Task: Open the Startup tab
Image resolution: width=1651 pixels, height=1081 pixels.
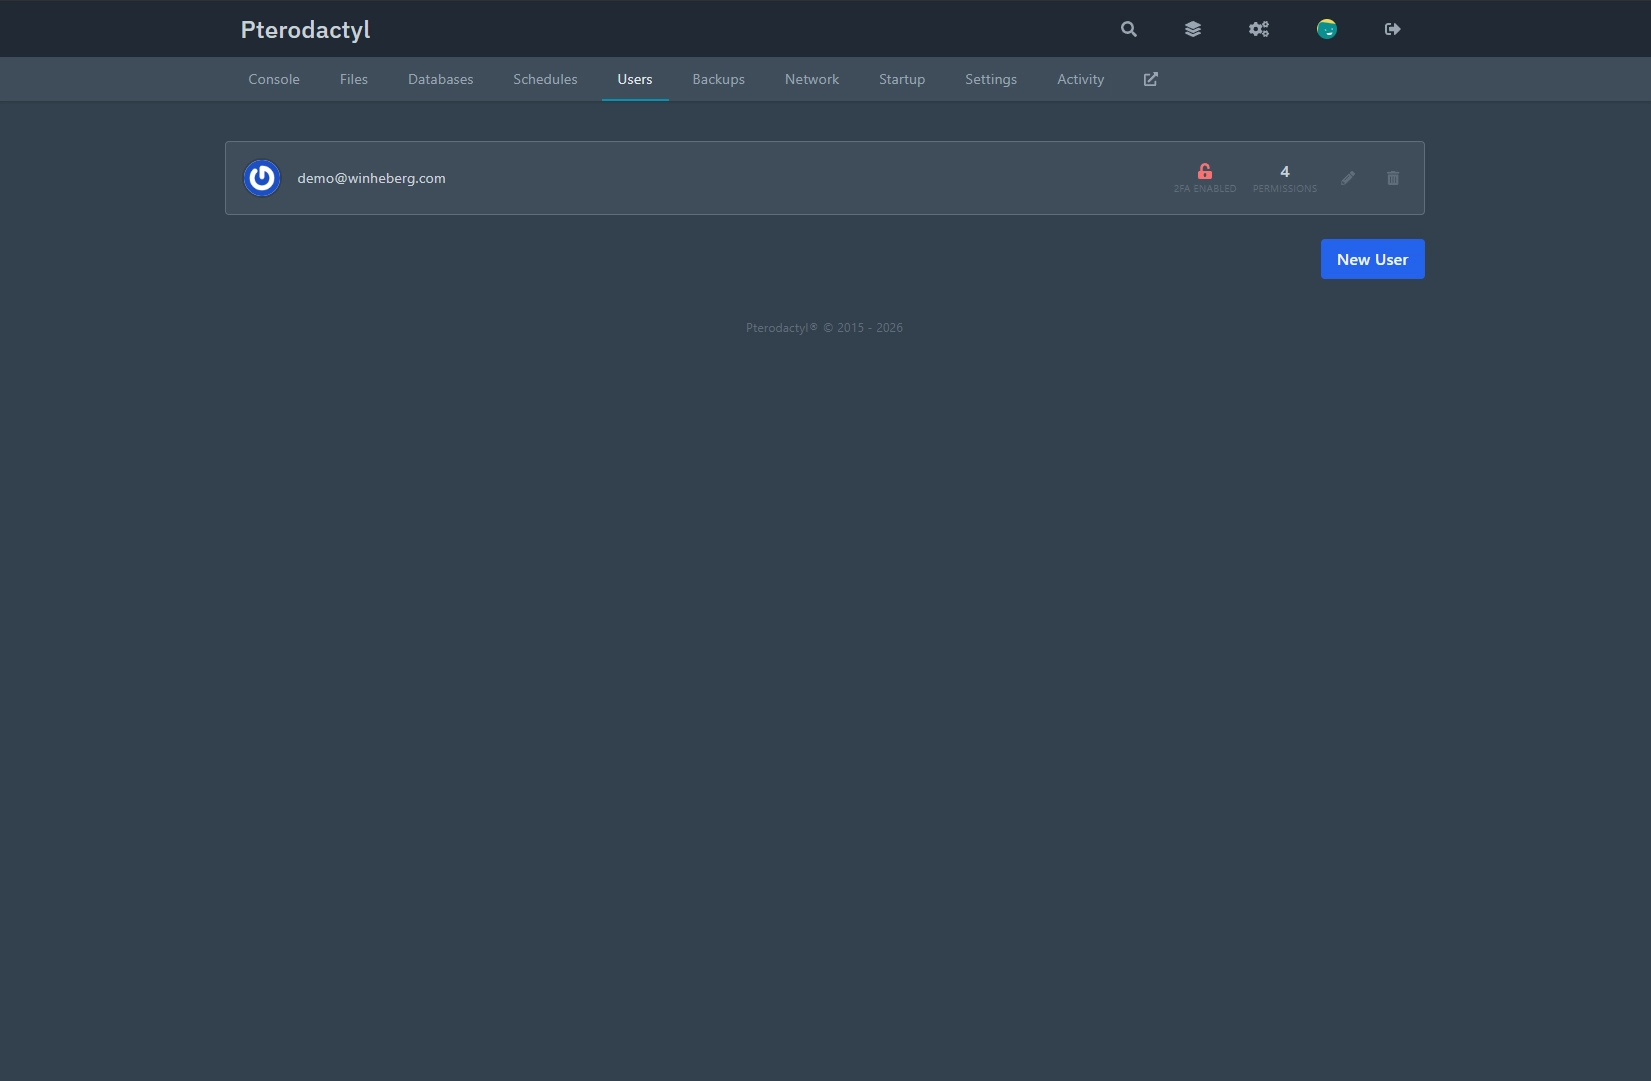Action: 902,79
